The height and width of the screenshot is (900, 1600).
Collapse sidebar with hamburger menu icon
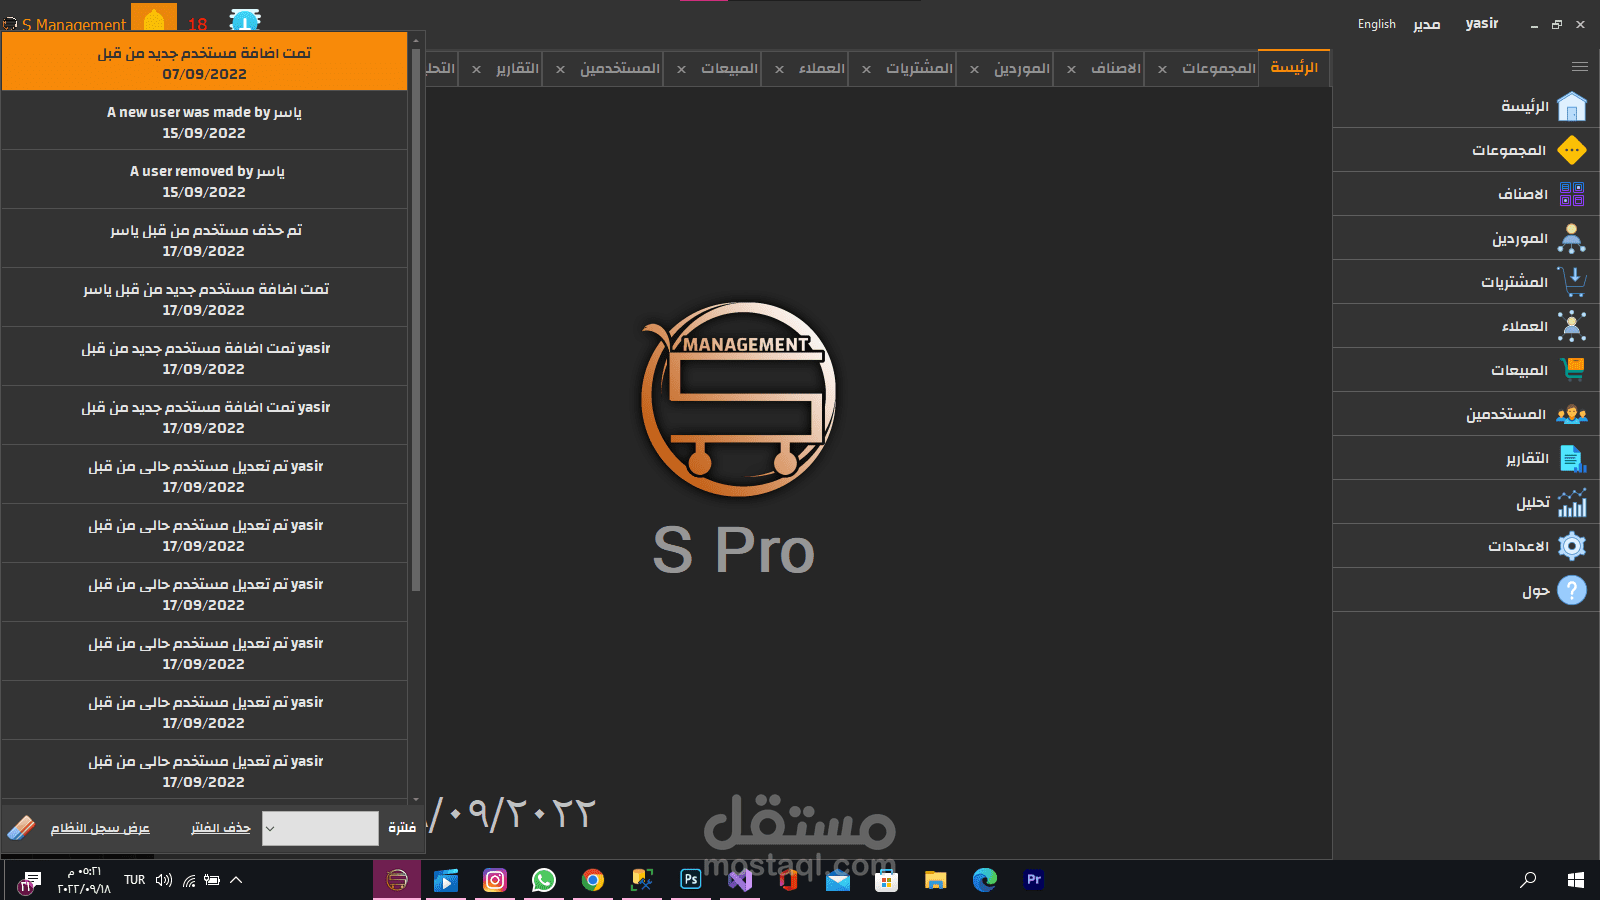(x=1580, y=67)
